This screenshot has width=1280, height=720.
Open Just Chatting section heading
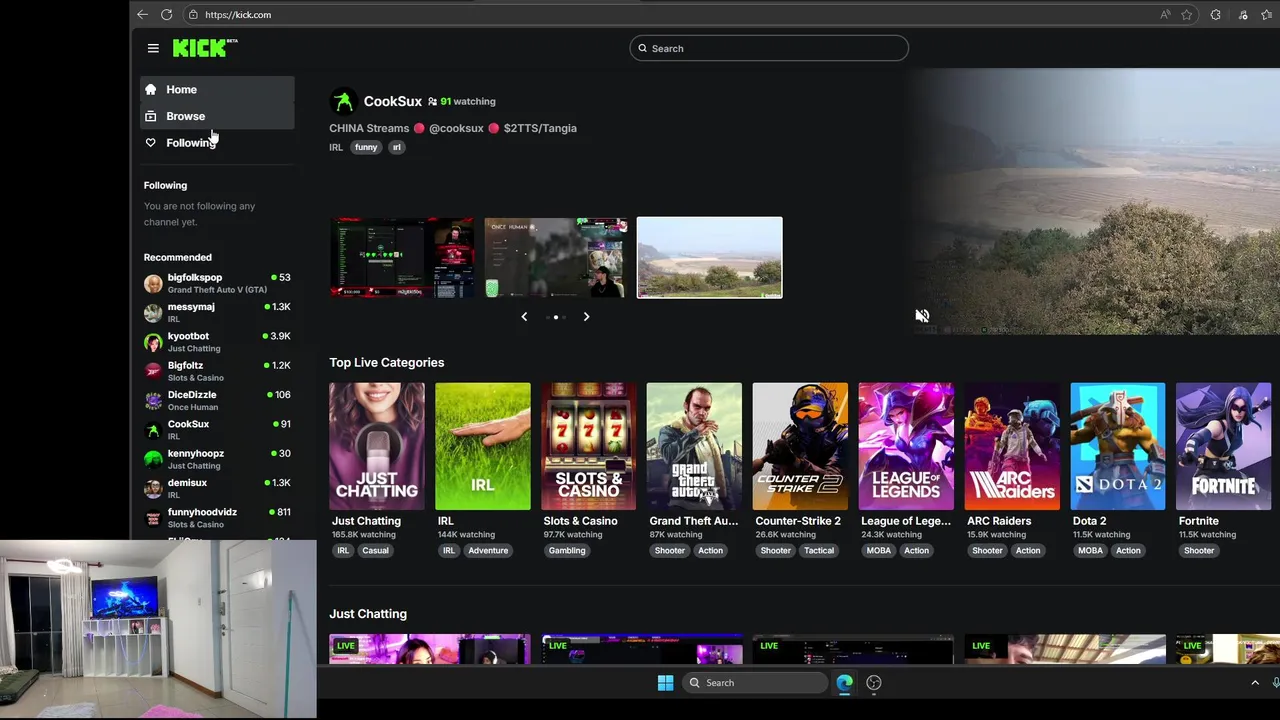click(368, 614)
